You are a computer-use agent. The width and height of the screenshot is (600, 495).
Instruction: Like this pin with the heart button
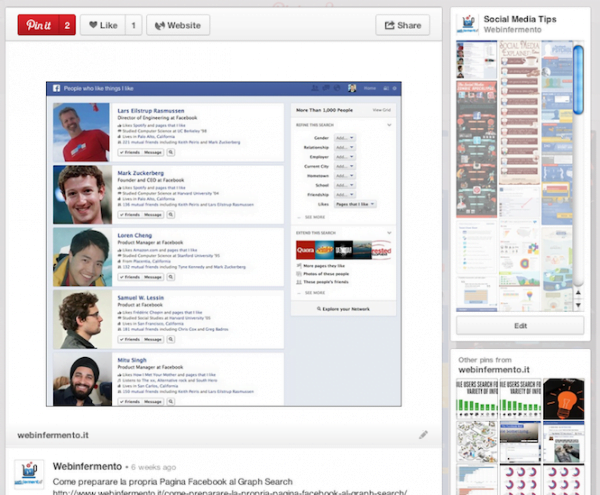[x=103, y=25]
